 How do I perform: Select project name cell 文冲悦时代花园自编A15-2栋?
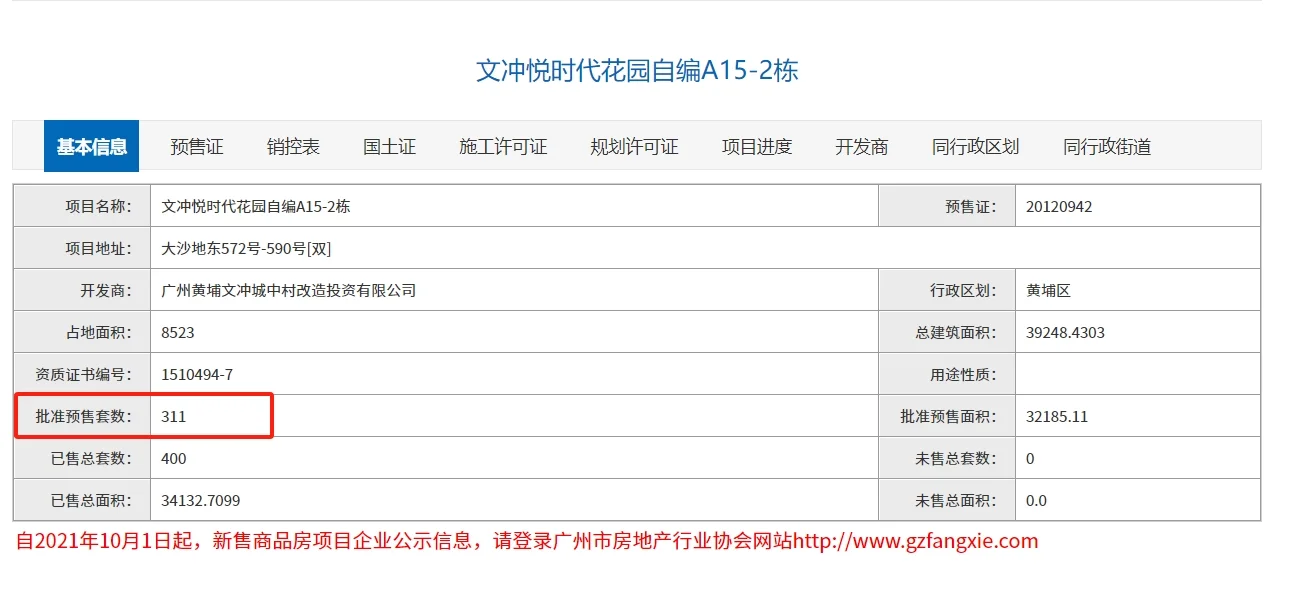256,207
